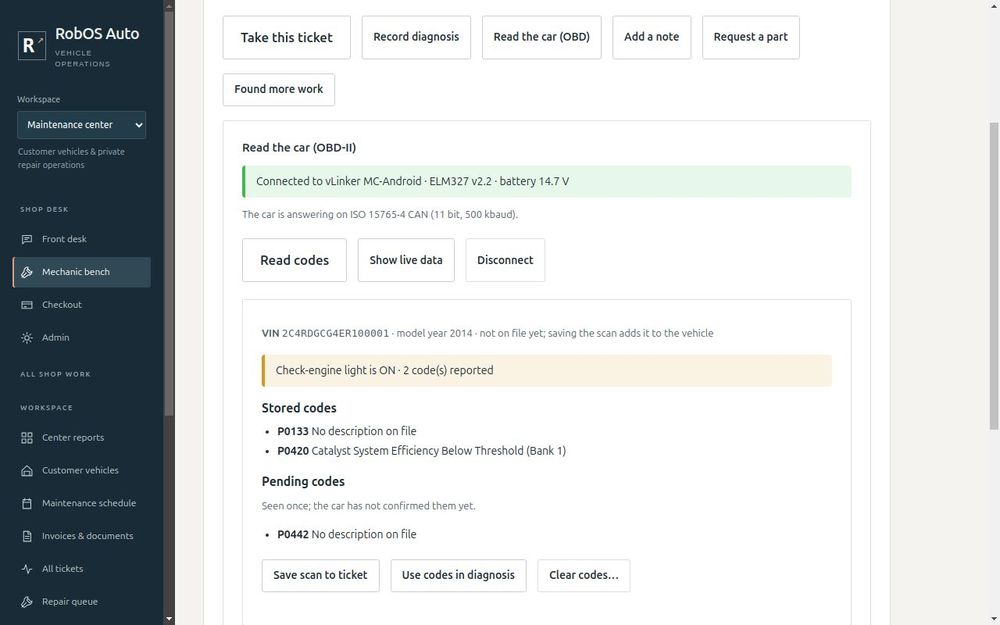Open Admin in the sidebar

click(82, 338)
